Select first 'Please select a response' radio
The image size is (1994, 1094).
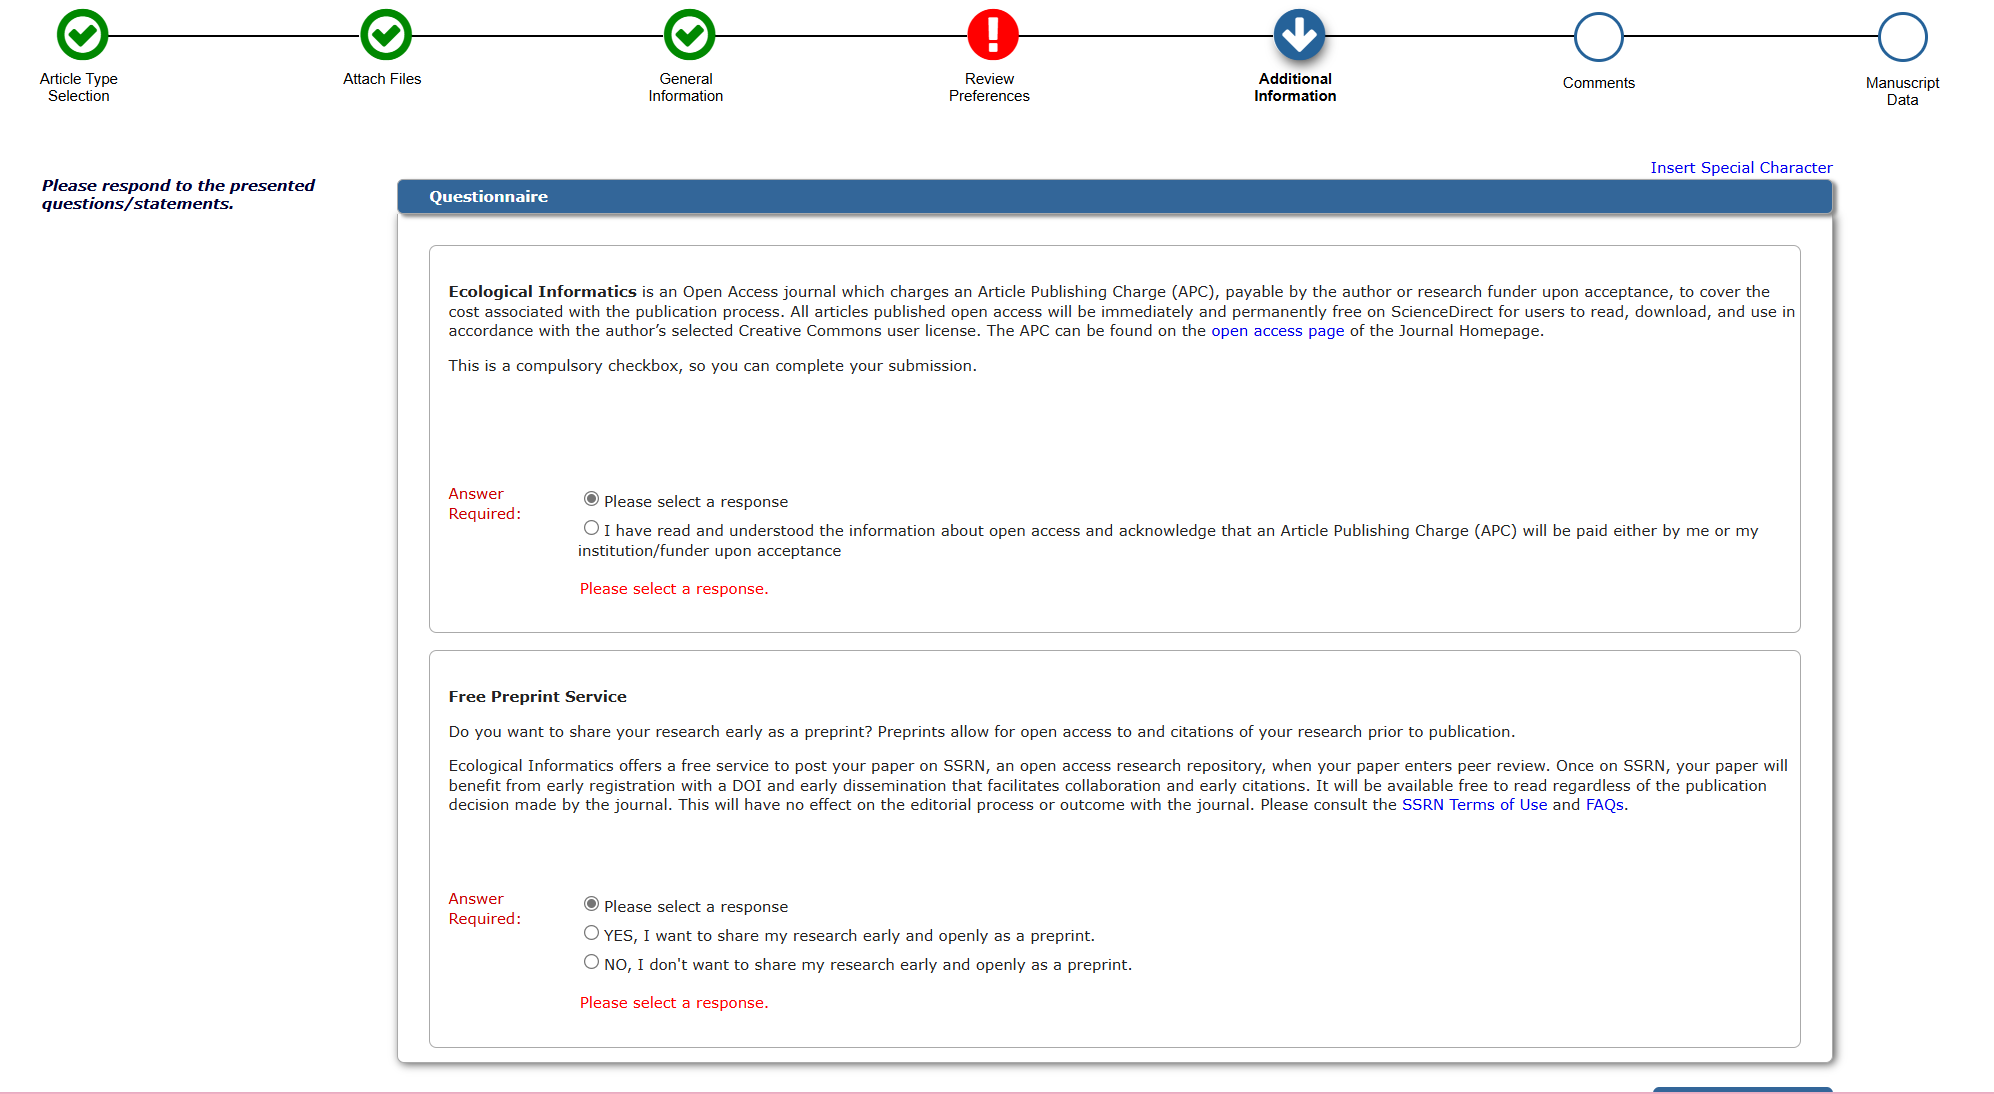click(591, 499)
